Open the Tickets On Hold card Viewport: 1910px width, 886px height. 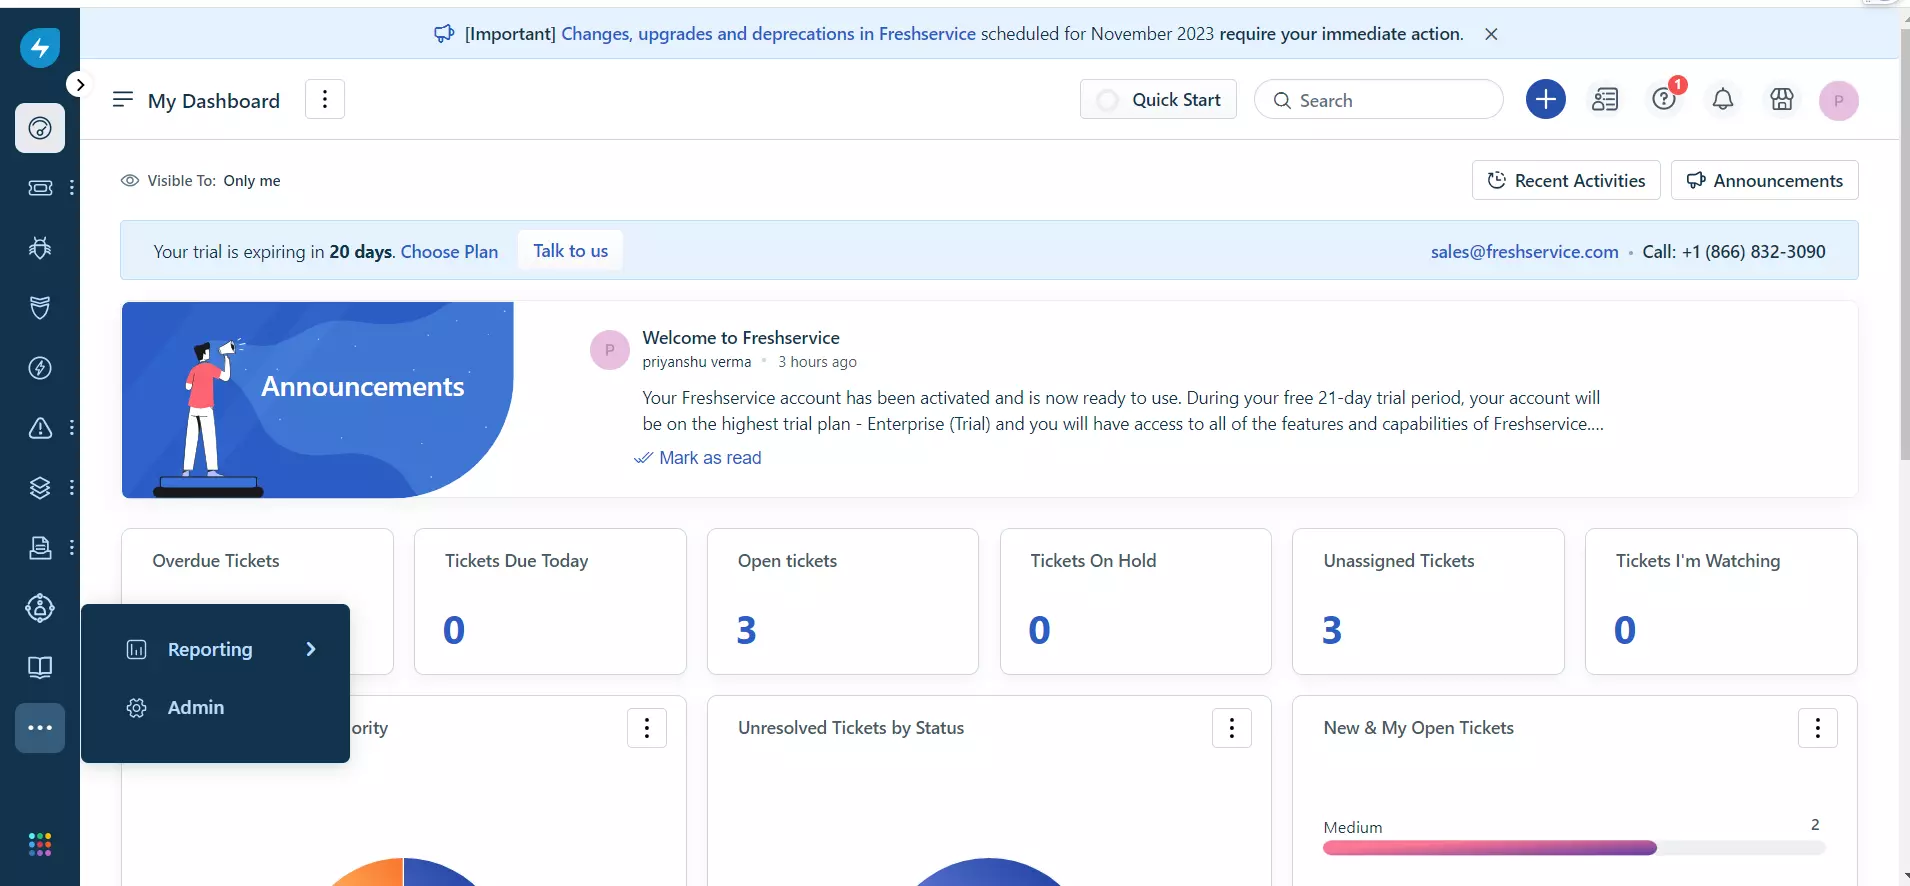(1136, 601)
